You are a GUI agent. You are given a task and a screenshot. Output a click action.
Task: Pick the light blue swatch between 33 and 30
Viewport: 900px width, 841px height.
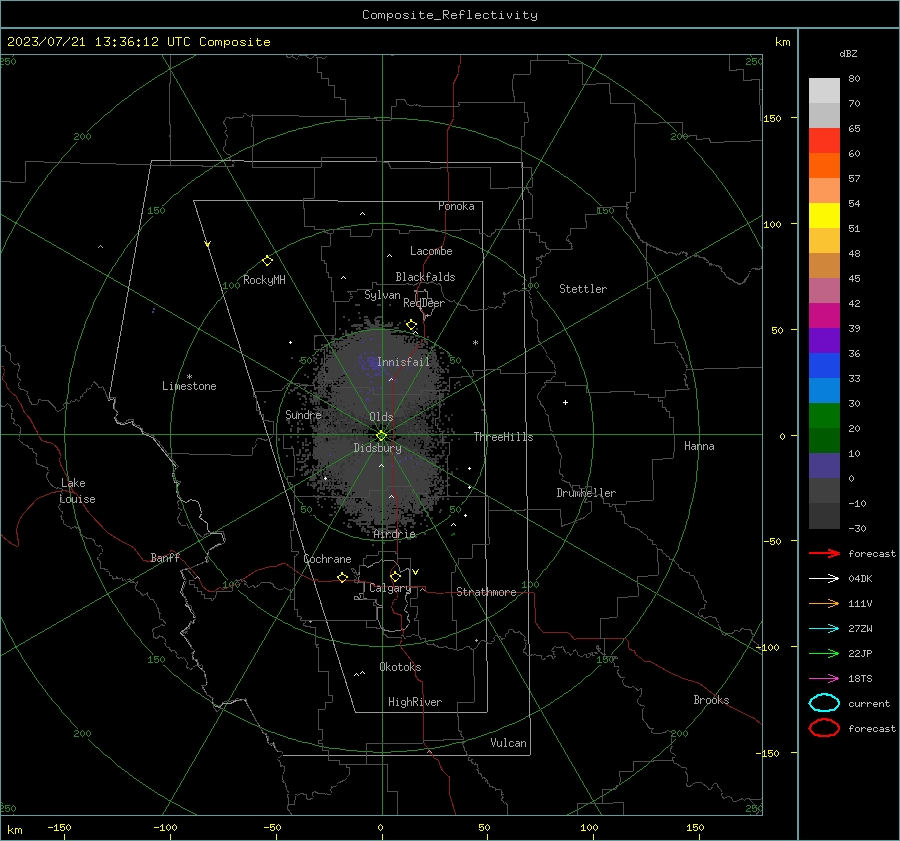(824, 390)
